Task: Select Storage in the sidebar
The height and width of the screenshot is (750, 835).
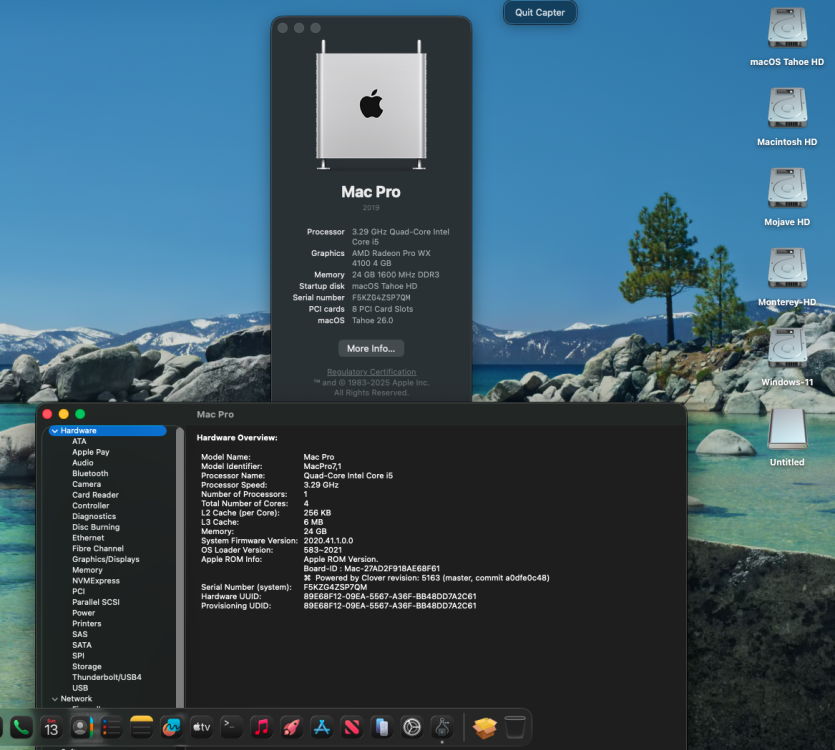Action: tap(87, 666)
